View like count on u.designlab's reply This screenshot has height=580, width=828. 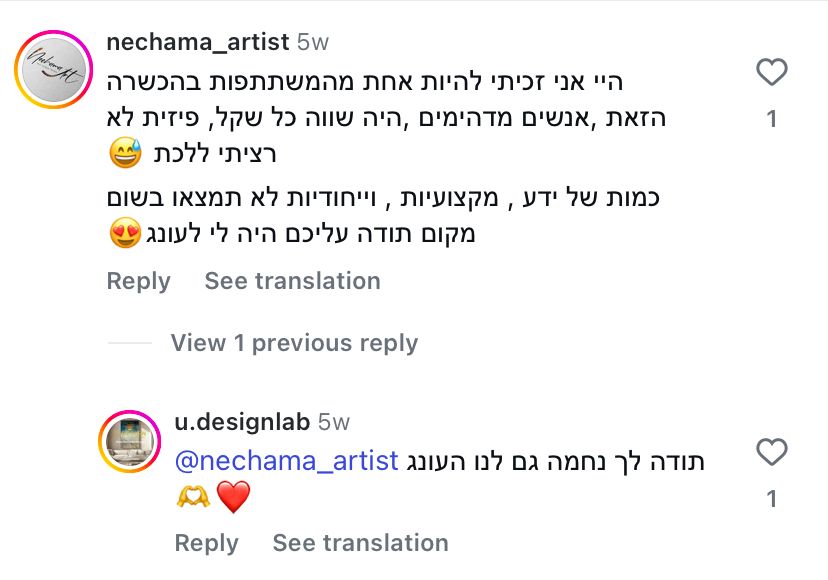click(x=771, y=499)
